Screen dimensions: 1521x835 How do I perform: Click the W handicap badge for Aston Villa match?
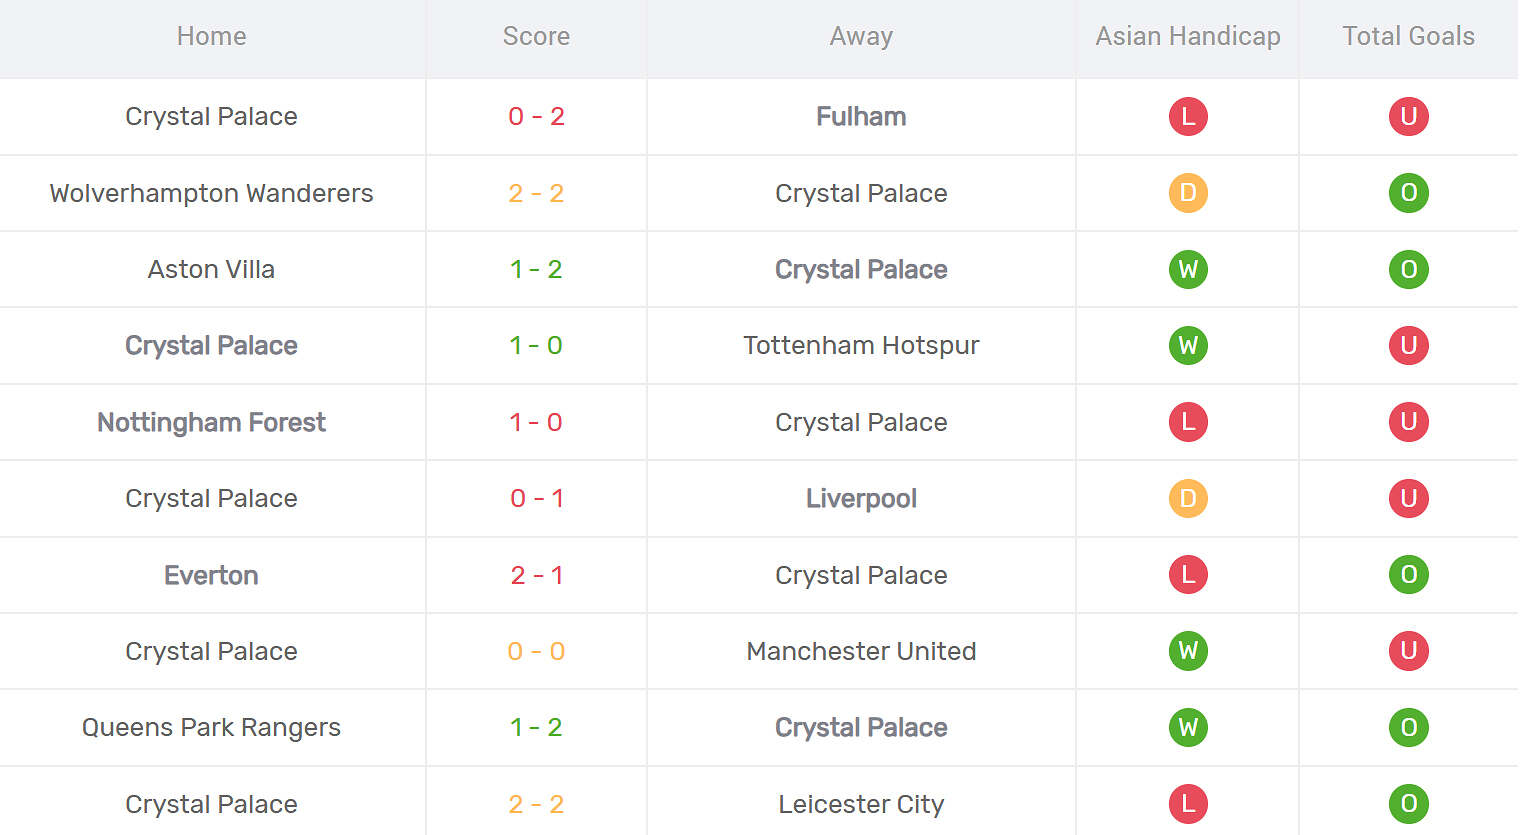click(1188, 269)
